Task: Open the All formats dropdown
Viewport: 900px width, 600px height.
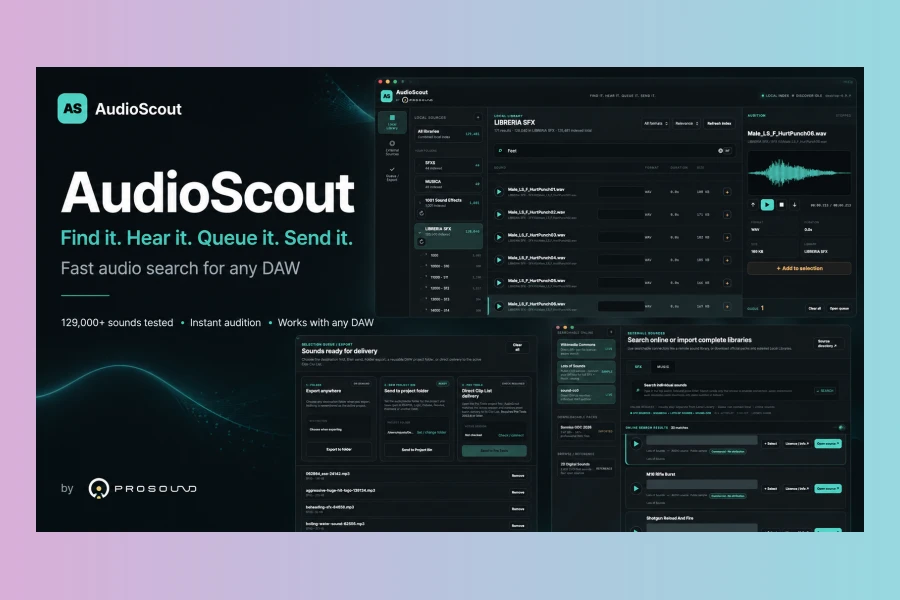Action: tap(655, 123)
